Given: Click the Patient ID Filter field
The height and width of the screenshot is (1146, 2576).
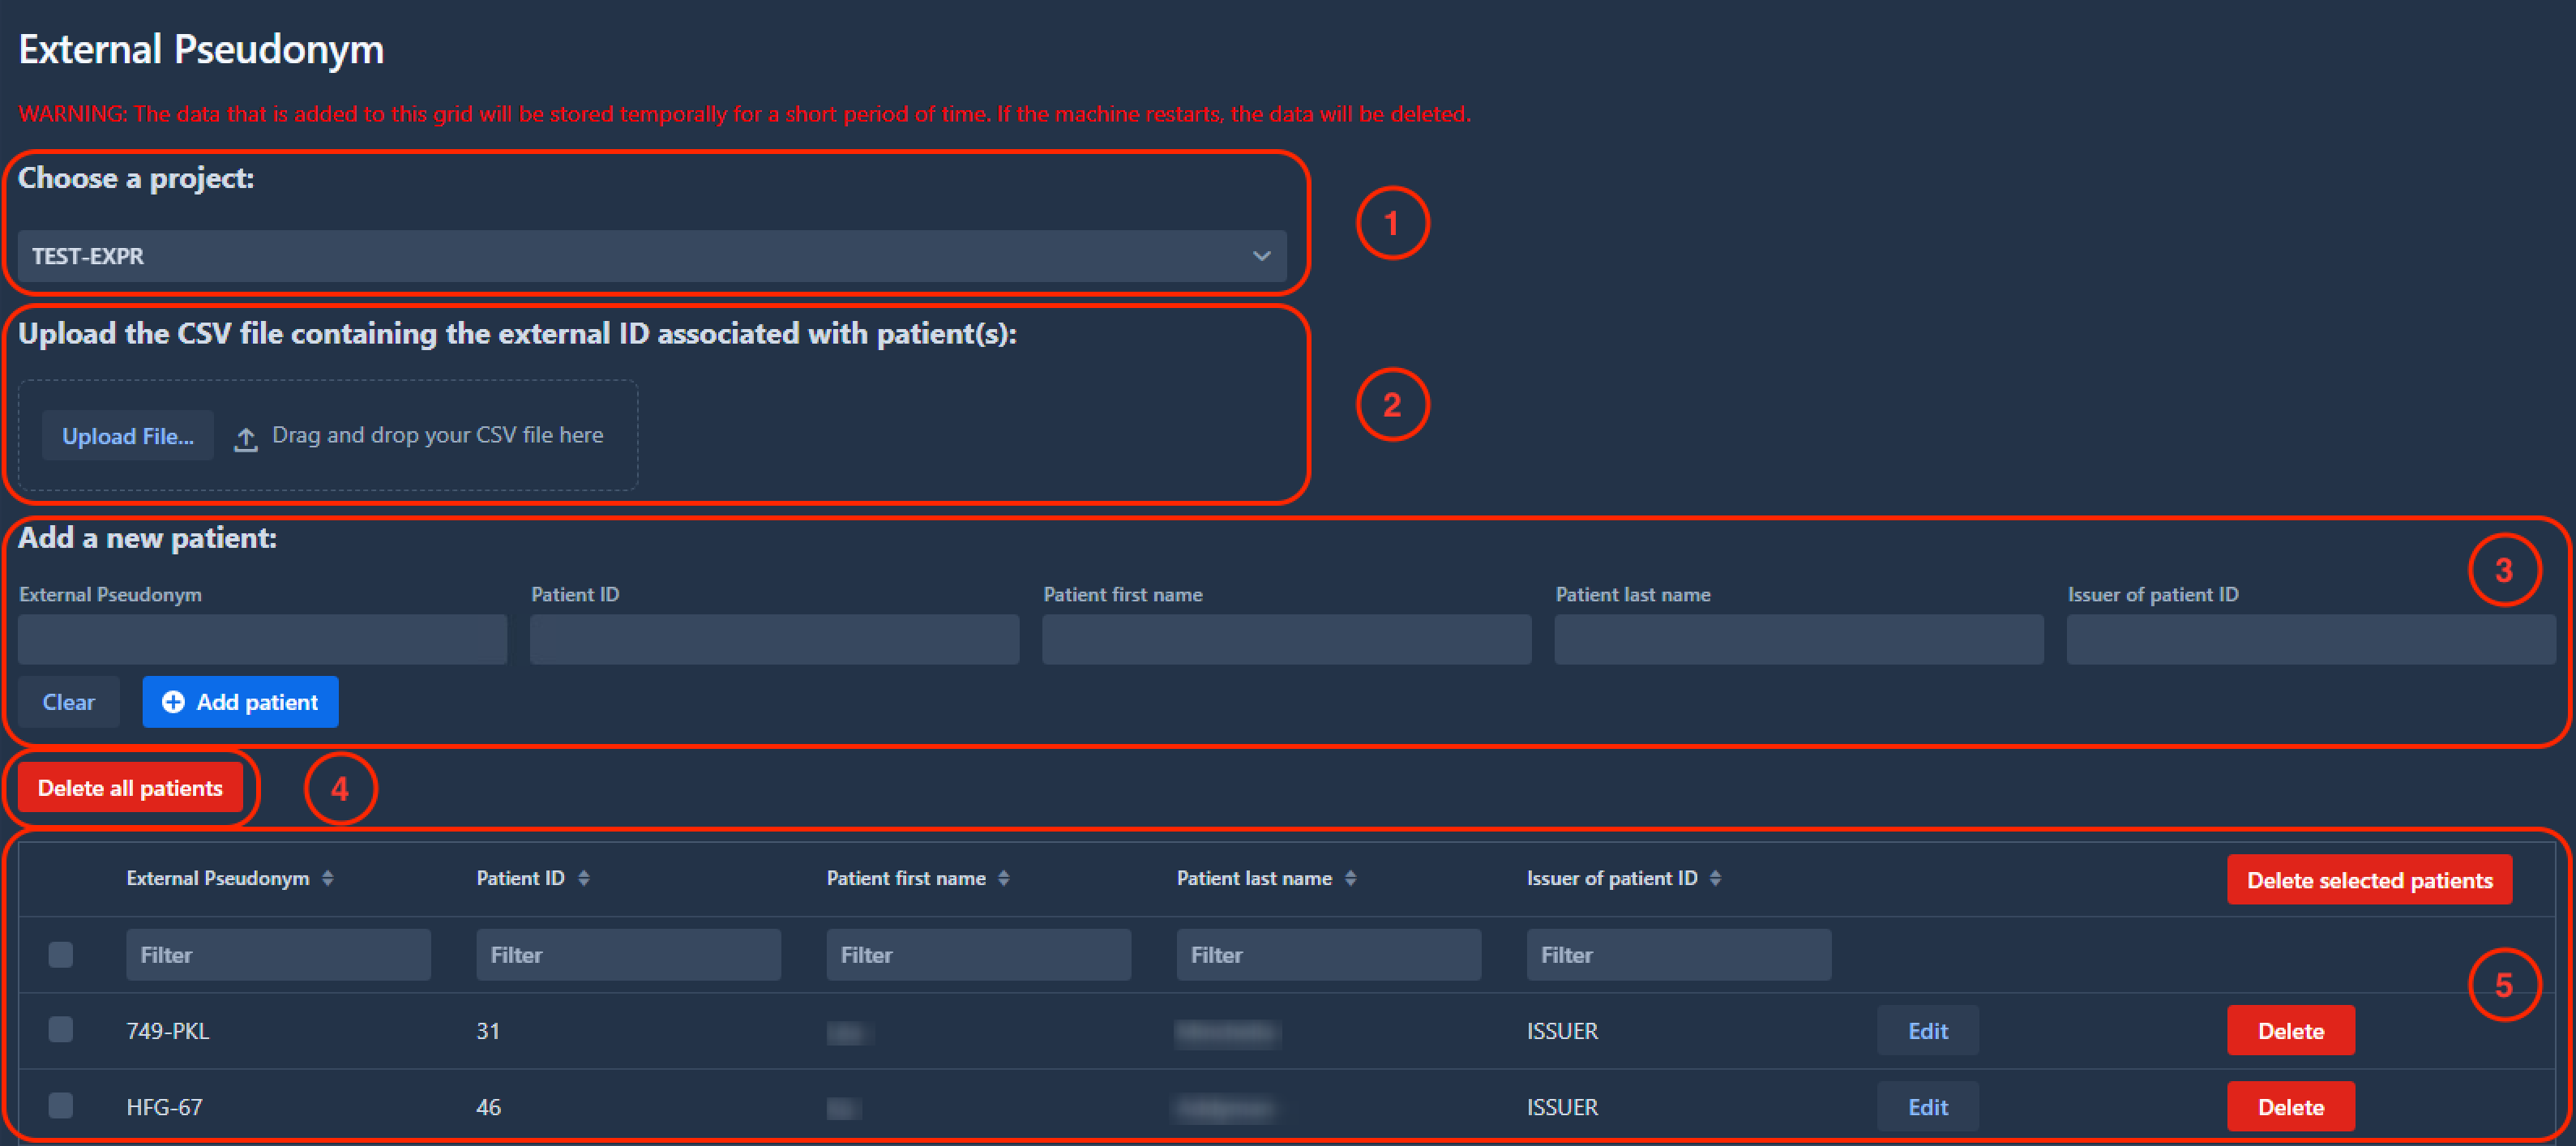Looking at the screenshot, I should pyautogui.click(x=628, y=955).
